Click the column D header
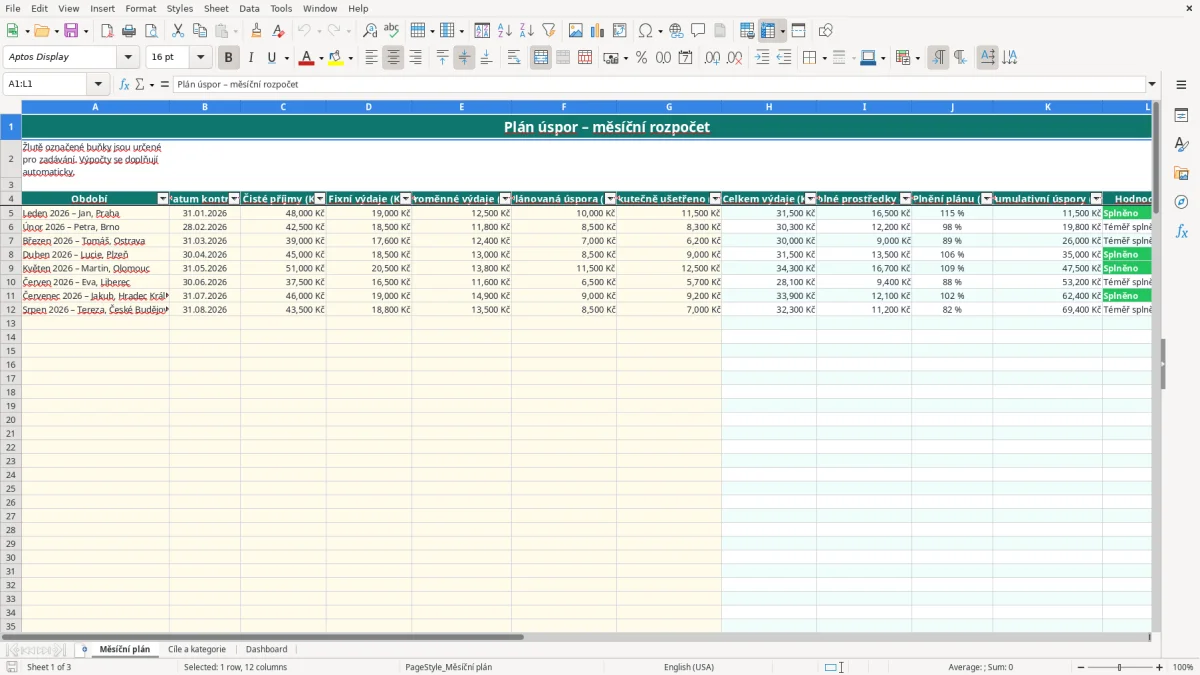Viewport: 1200px width, 675px height. (368, 107)
